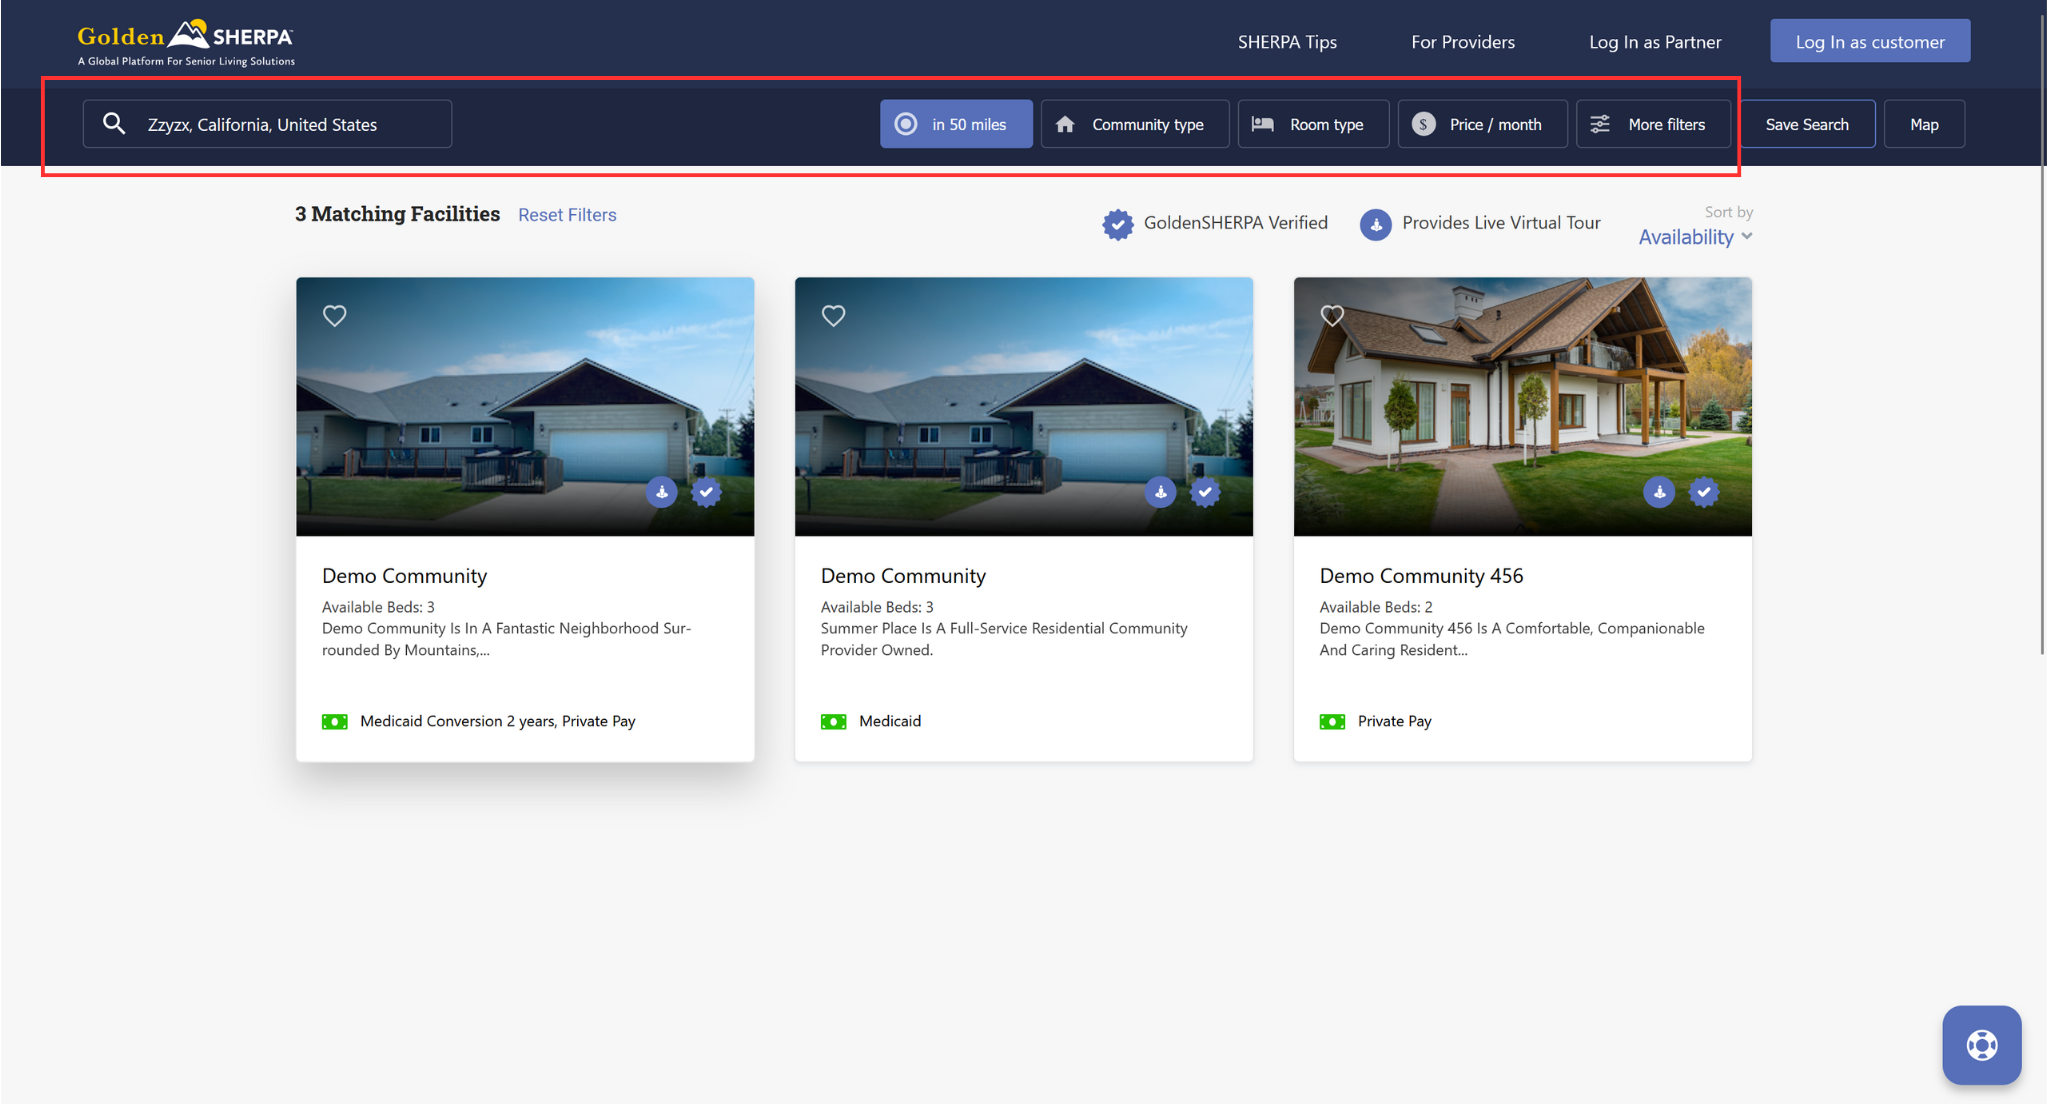Open For Providers in the navigation

pyautogui.click(x=1463, y=42)
